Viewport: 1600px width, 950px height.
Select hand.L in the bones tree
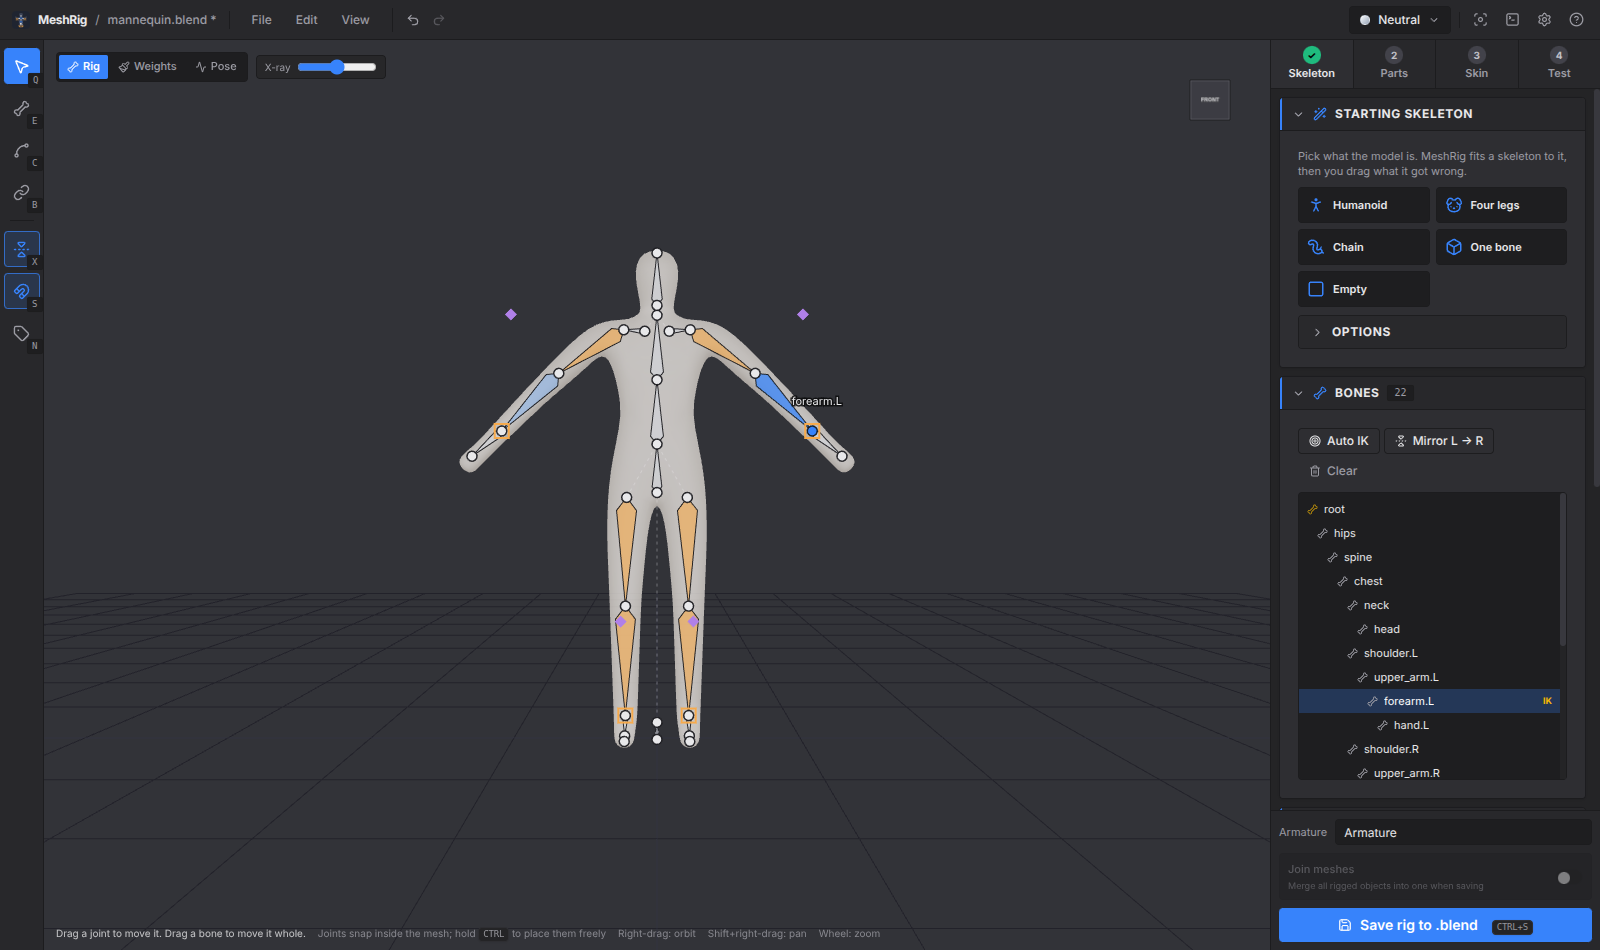click(x=1429, y=725)
